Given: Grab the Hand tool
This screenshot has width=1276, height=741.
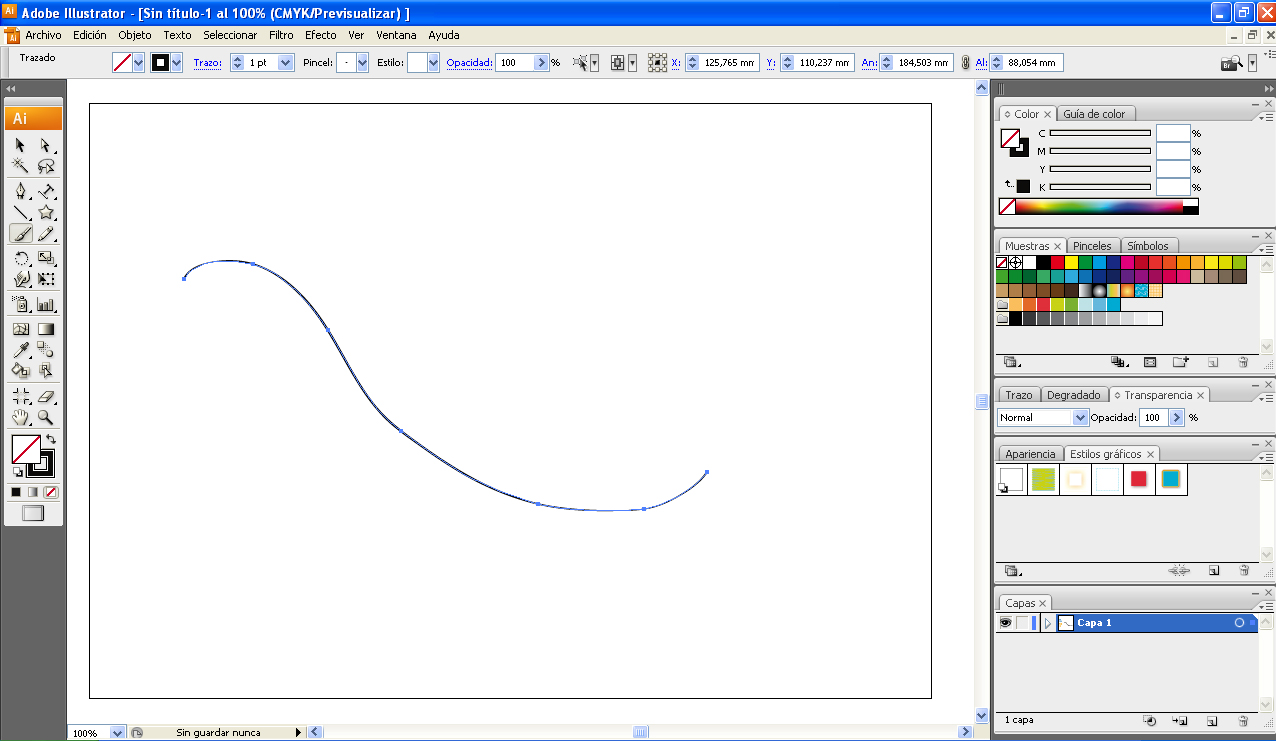Looking at the screenshot, I should coord(20,417).
